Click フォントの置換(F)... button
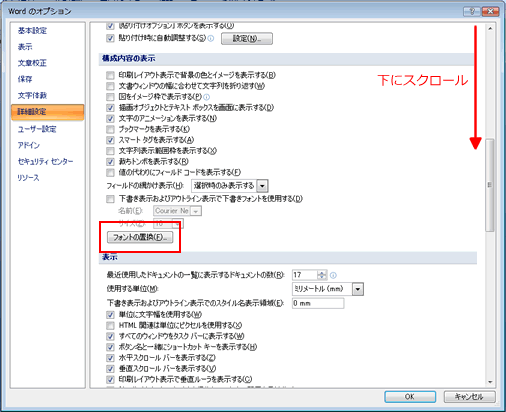 (140, 237)
